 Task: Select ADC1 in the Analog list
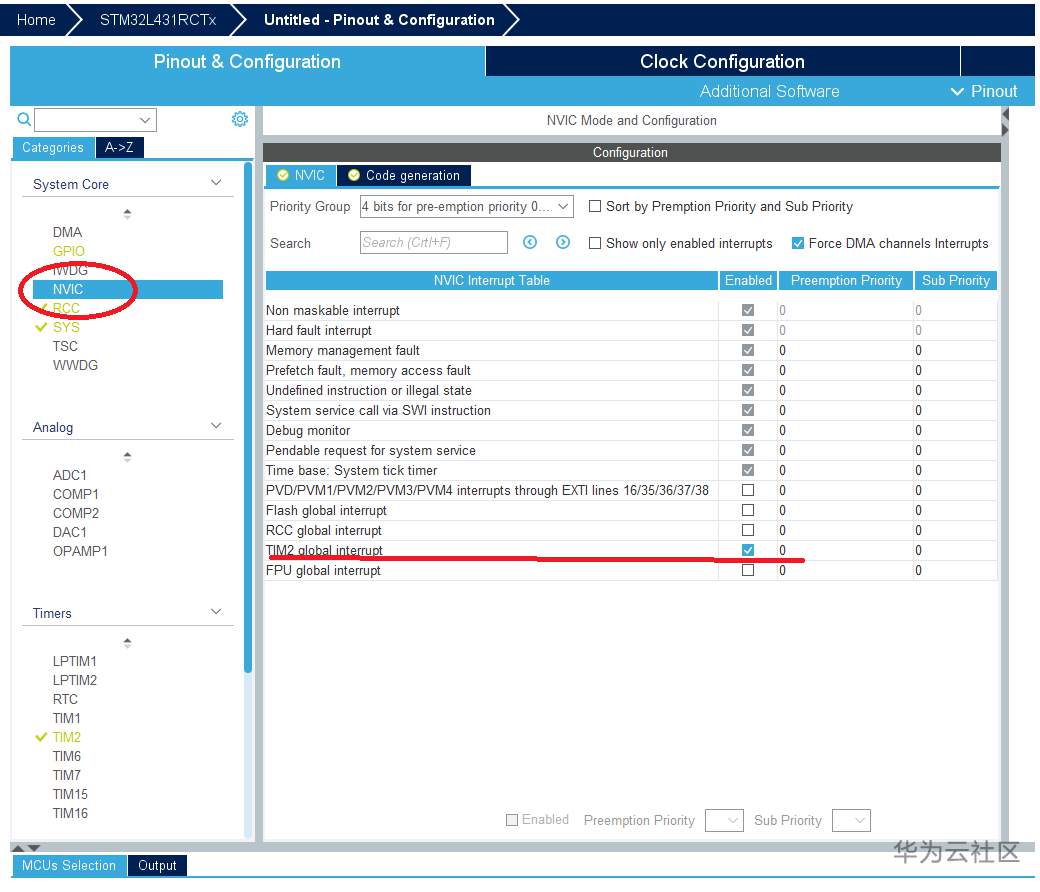(70, 475)
